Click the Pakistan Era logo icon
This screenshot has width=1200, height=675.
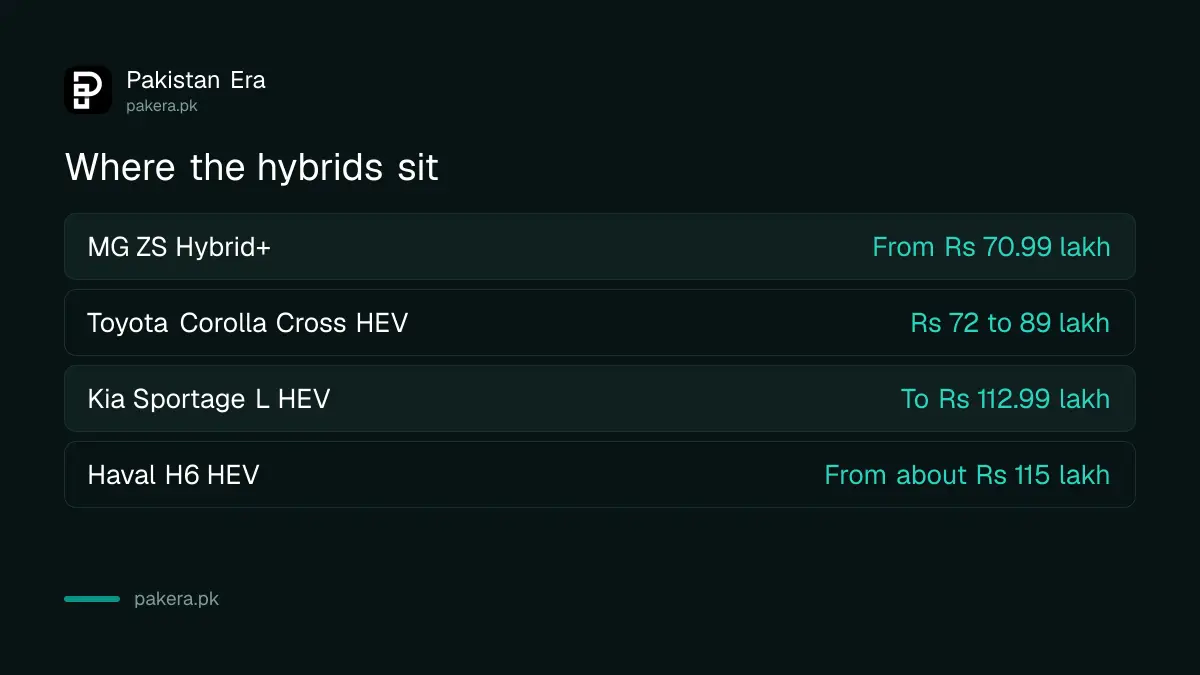point(88,90)
